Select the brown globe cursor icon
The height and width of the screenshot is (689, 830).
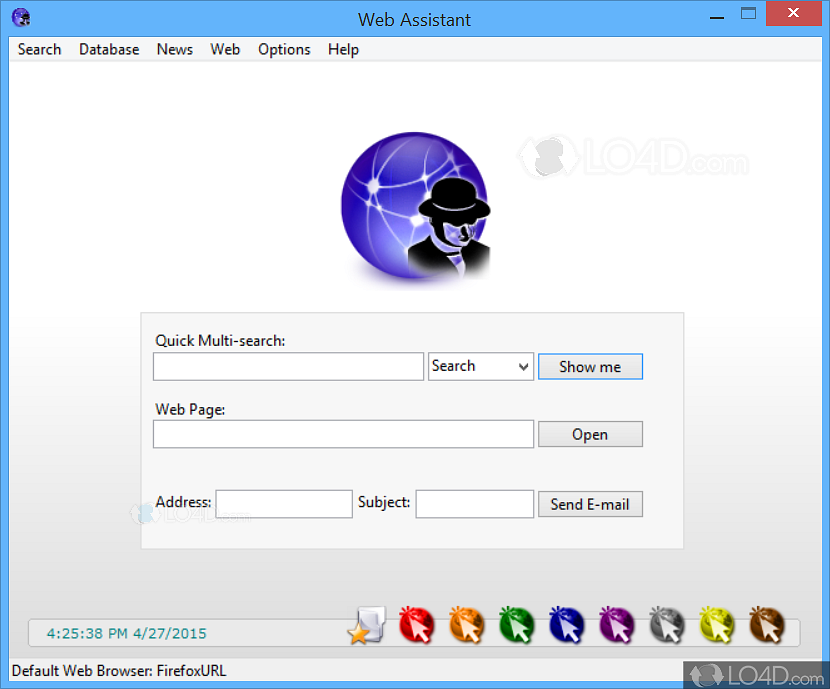767,624
